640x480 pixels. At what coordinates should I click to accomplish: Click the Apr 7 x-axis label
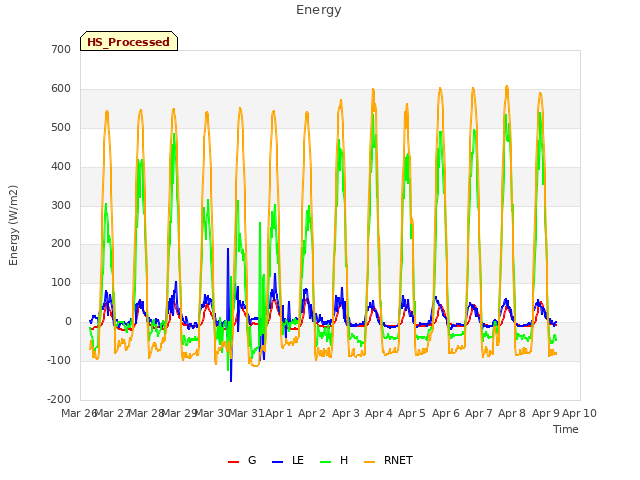[x=479, y=413]
